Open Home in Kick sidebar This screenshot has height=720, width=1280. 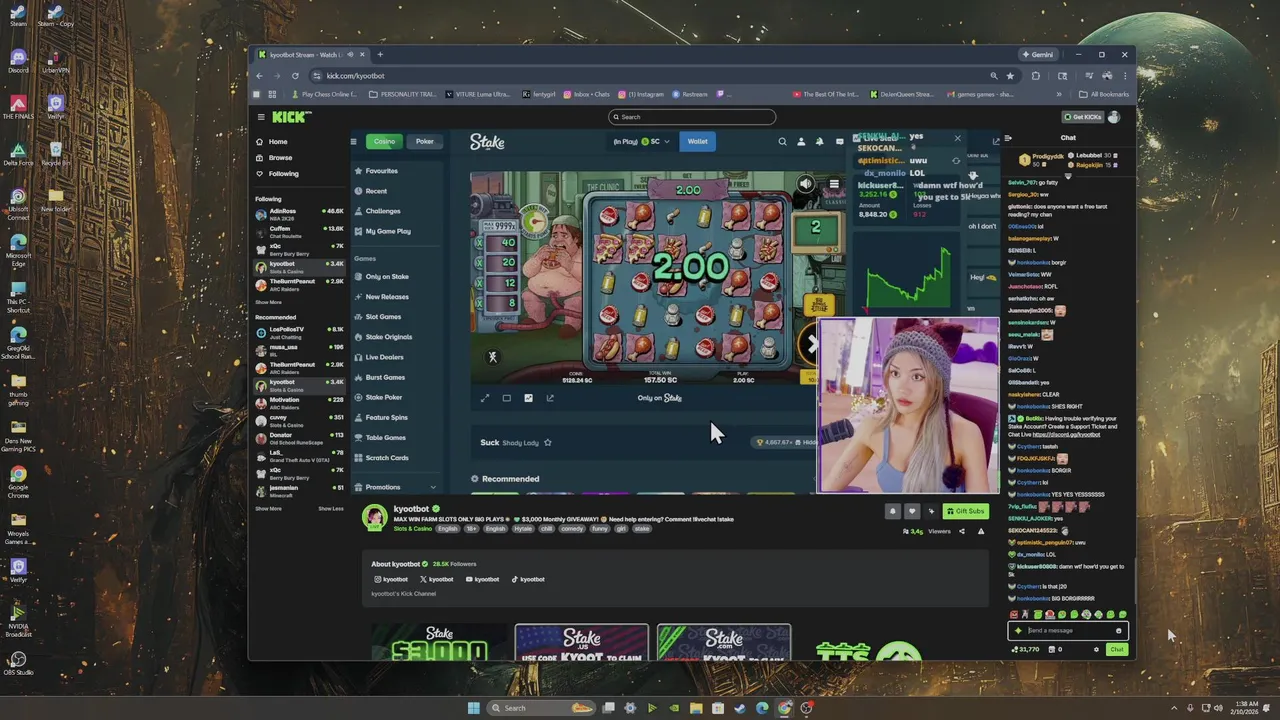(x=278, y=142)
